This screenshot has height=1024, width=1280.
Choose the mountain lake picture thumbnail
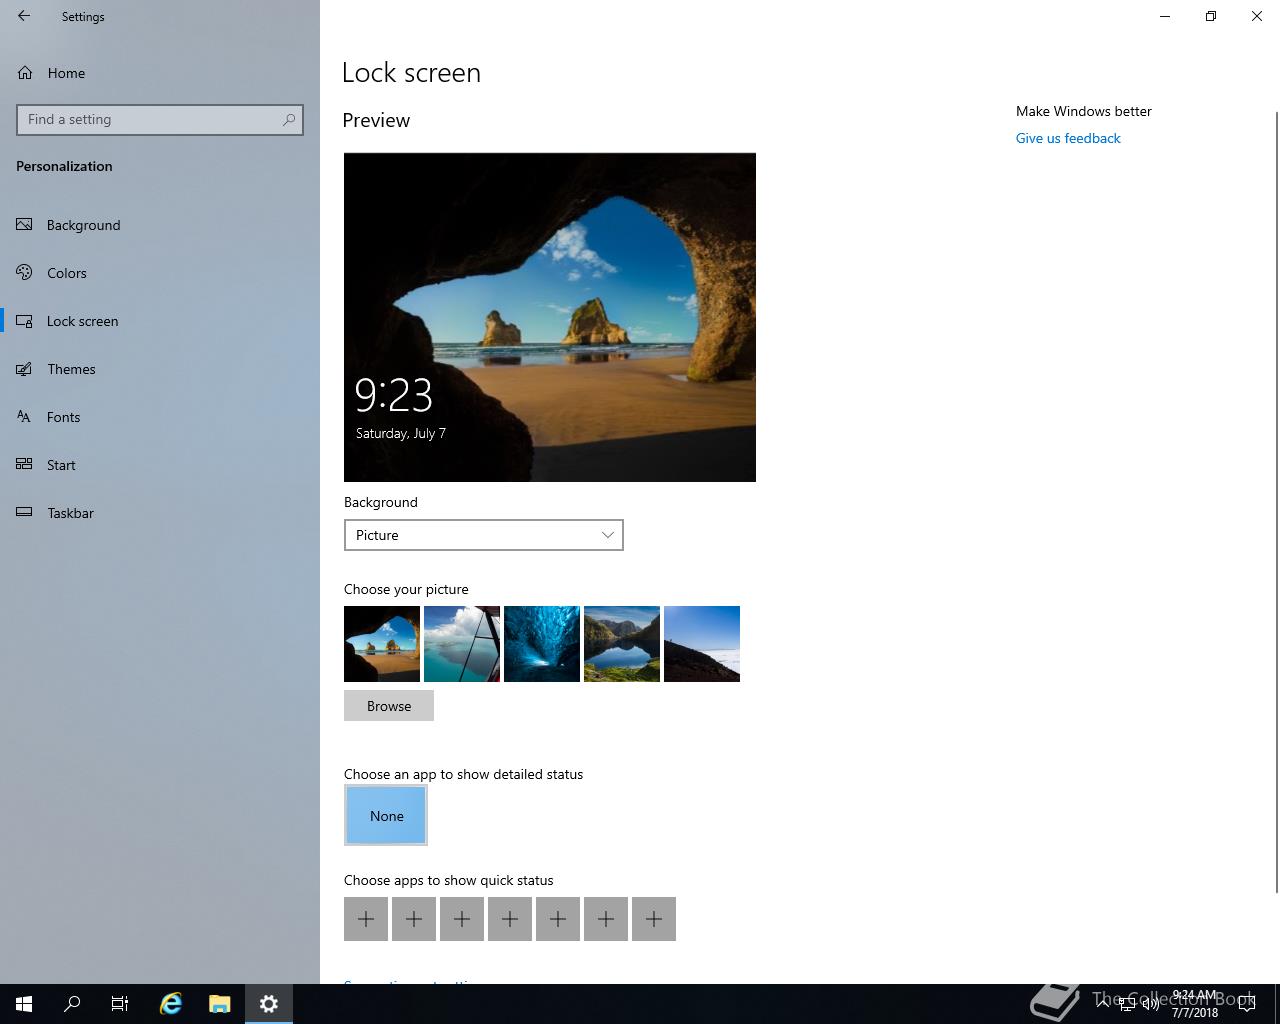(622, 644)
